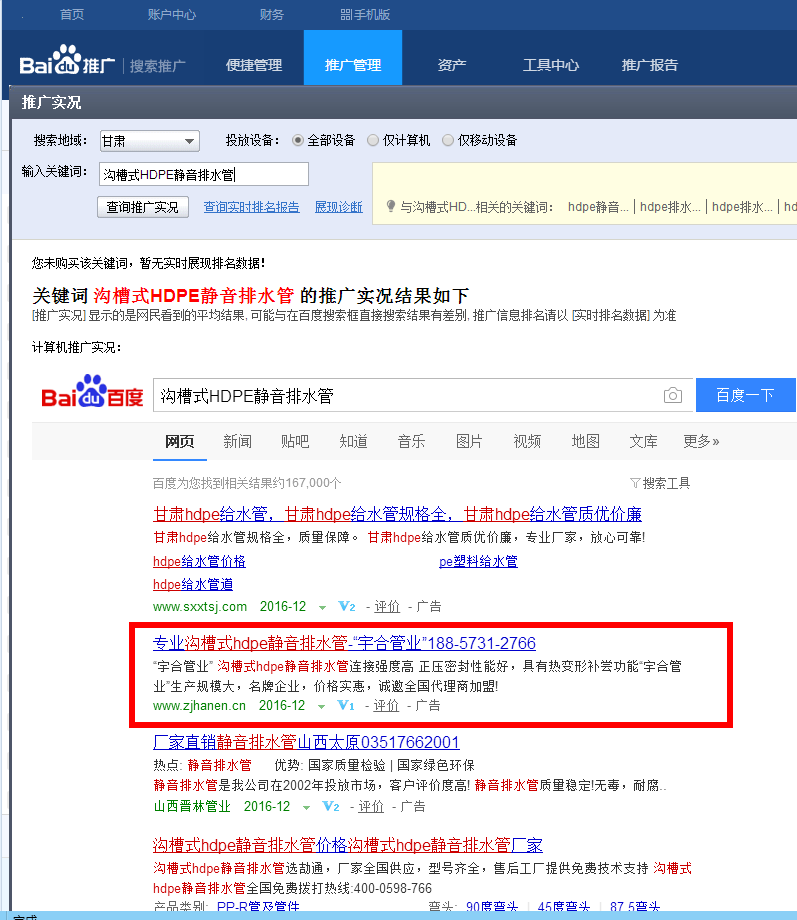The width and height of the screenshot is (797, 920).
Task: Open the 搜索地域 dropdown showing 甘肃
Action: [150, 141]
